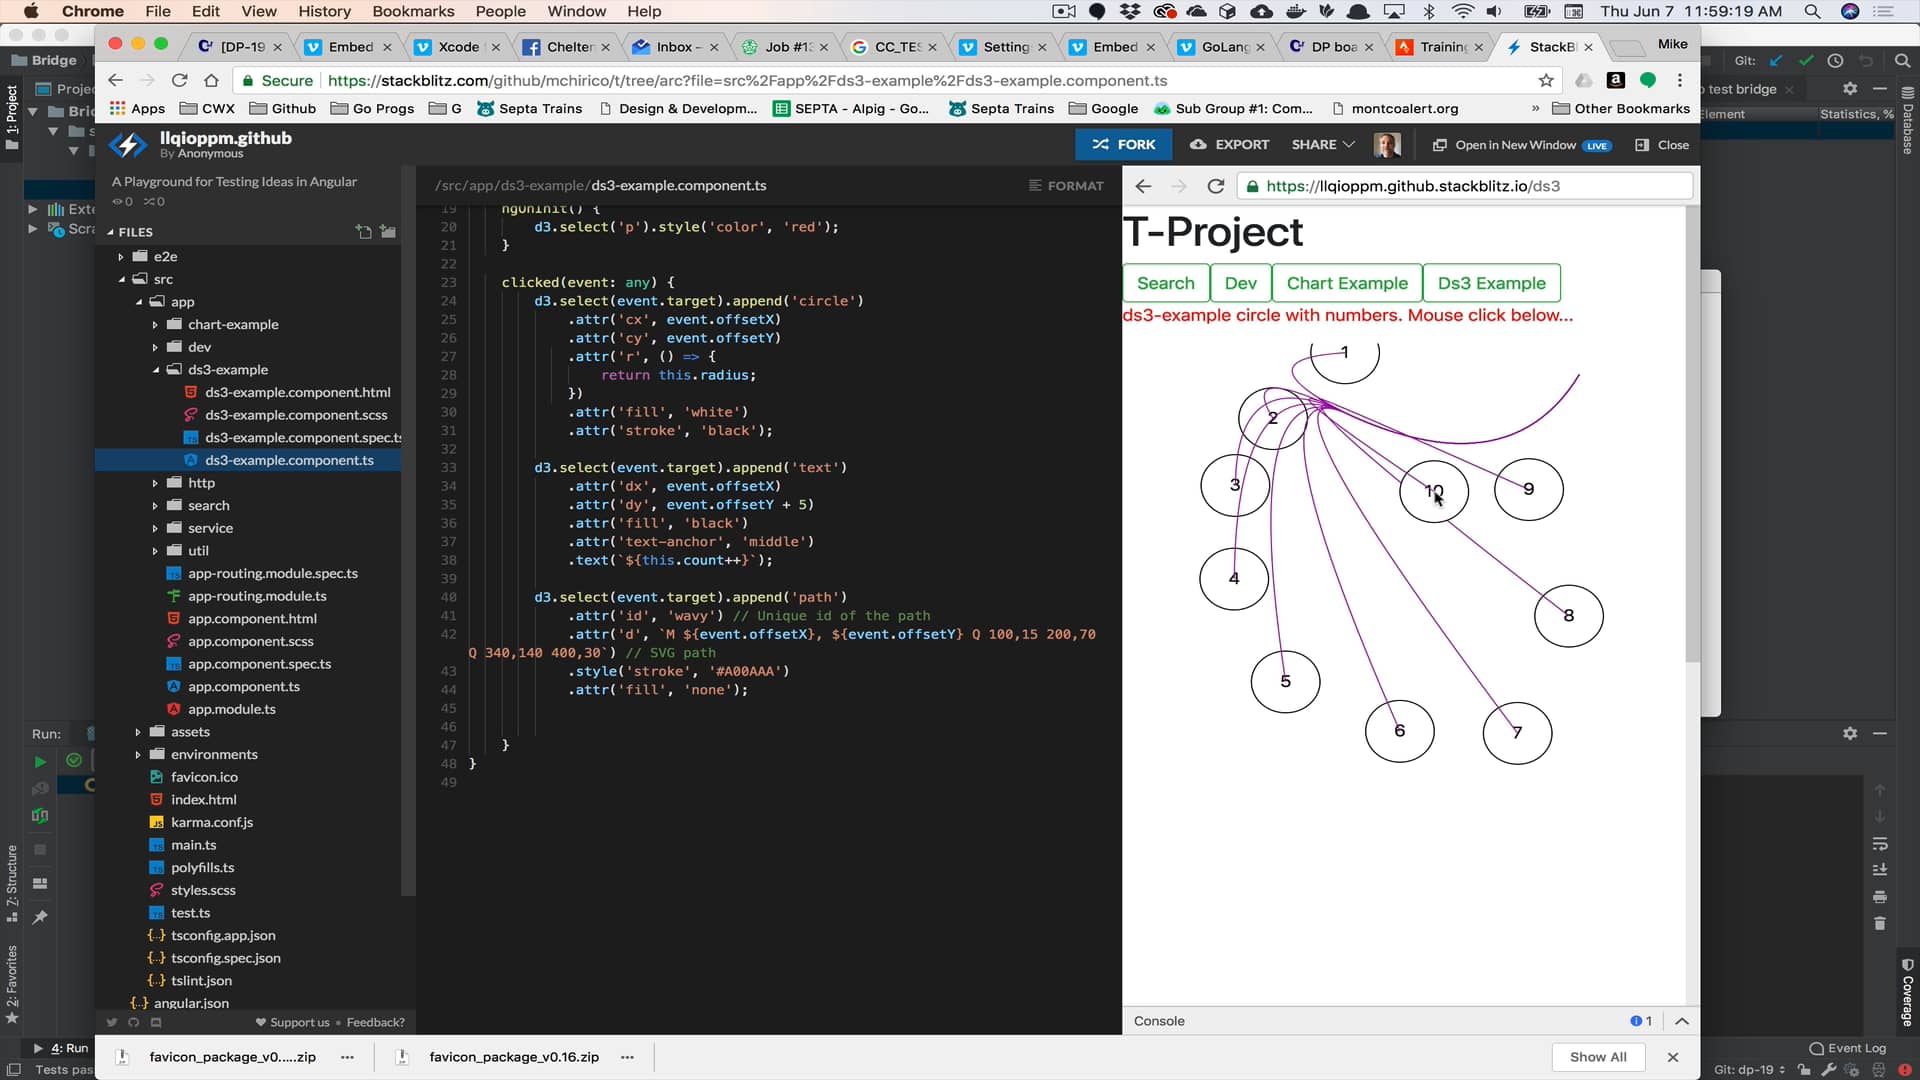This screenshot has width=1920, height=1080.
Task: Expand the e2e folder
Action: click(121, 257)
